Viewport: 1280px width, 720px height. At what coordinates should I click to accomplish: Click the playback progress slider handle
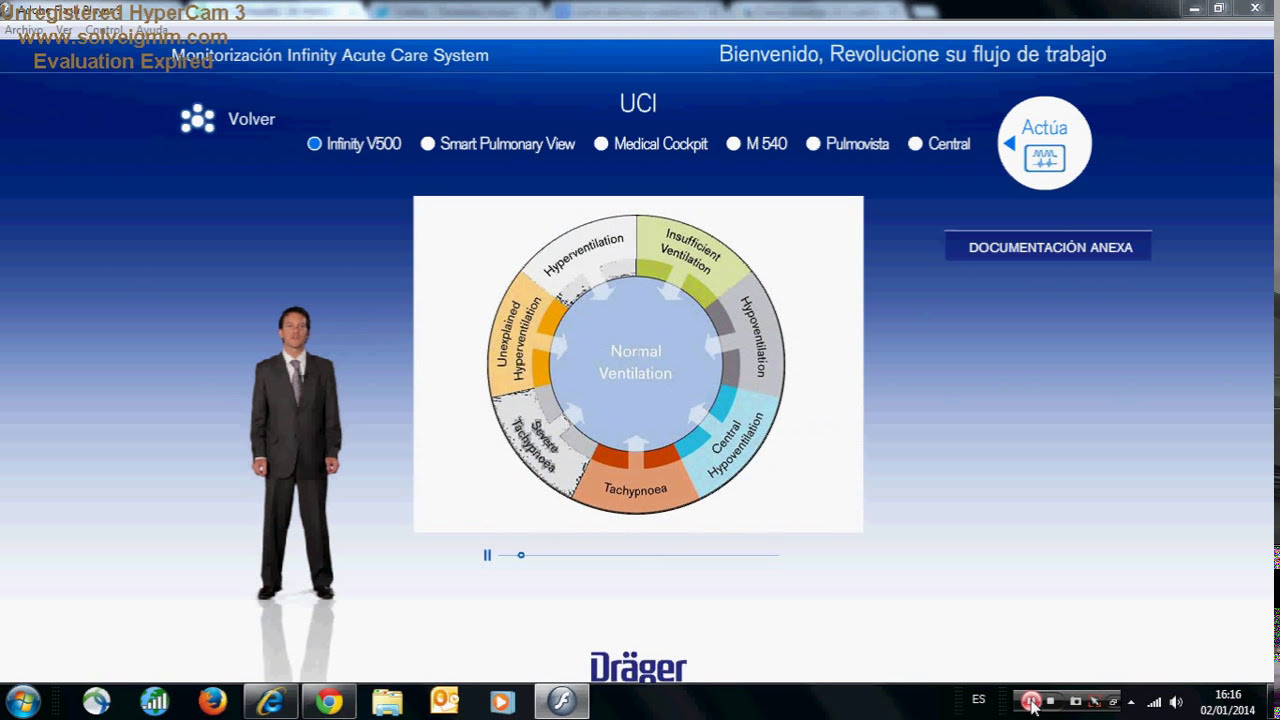[521, 555]
